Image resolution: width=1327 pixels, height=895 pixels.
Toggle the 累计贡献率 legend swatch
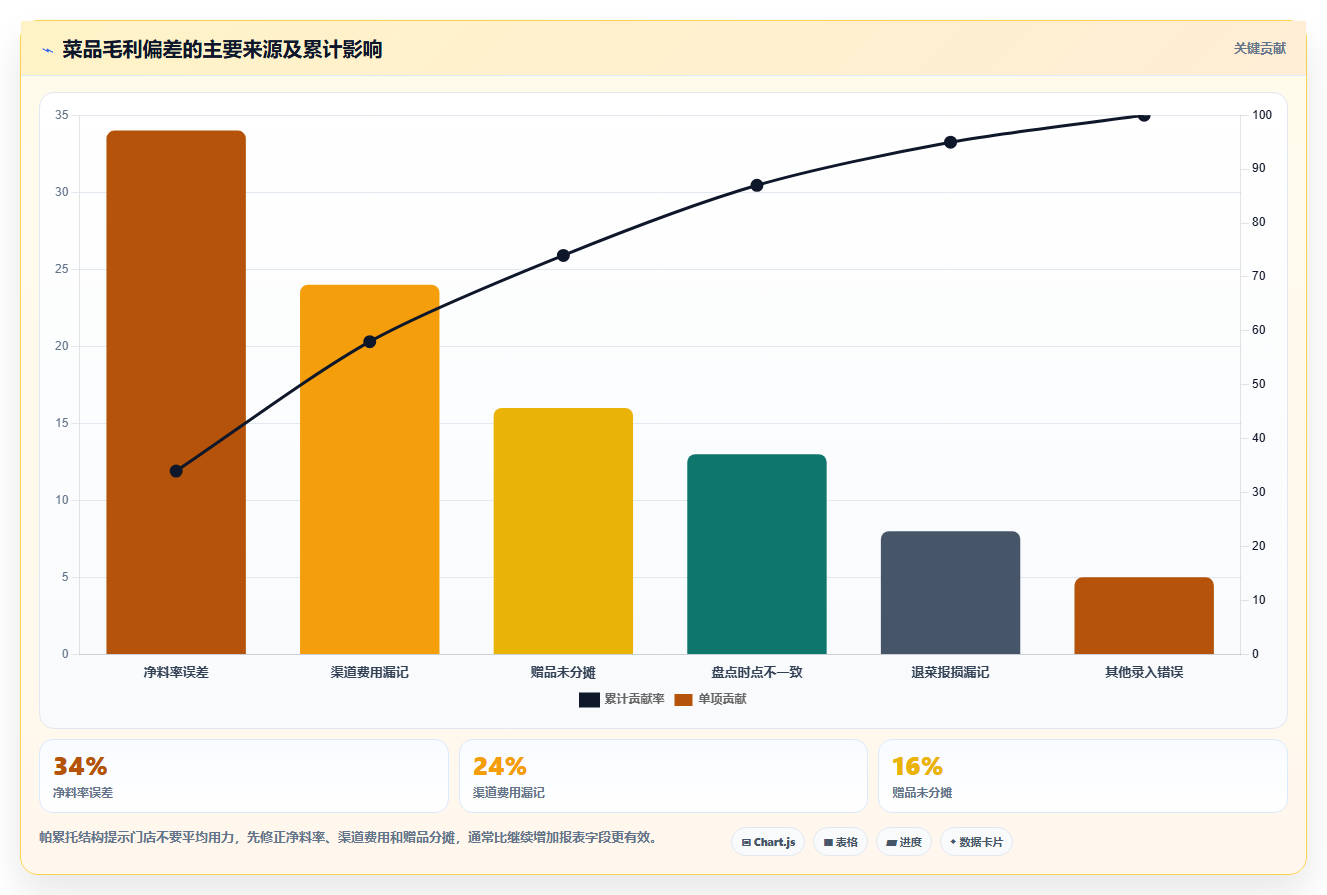(589, 700)
